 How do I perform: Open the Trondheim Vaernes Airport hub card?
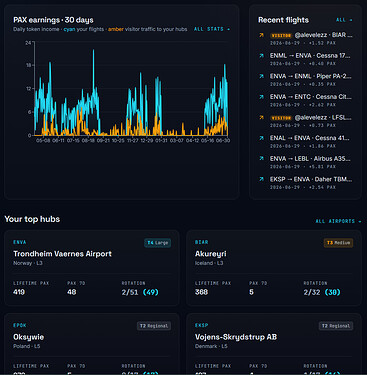coord(92,268)
